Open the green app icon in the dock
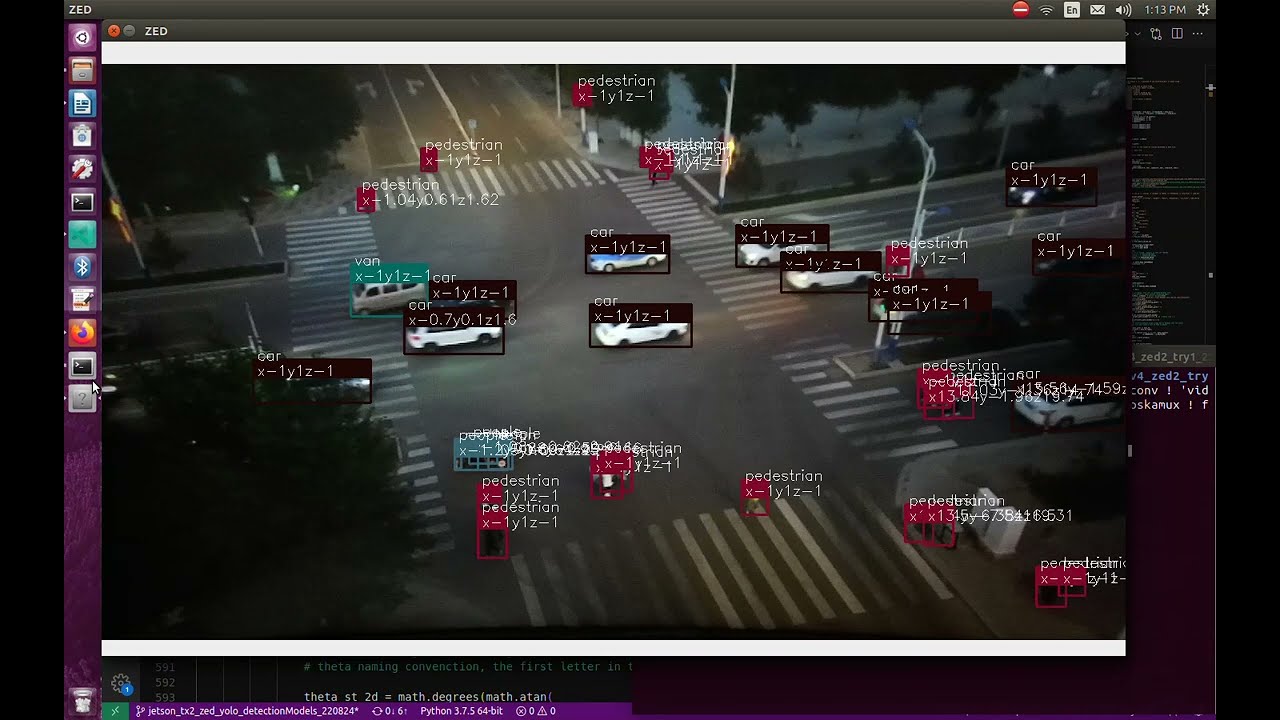This screenshot has height=720, width=1280. (82, 235)
